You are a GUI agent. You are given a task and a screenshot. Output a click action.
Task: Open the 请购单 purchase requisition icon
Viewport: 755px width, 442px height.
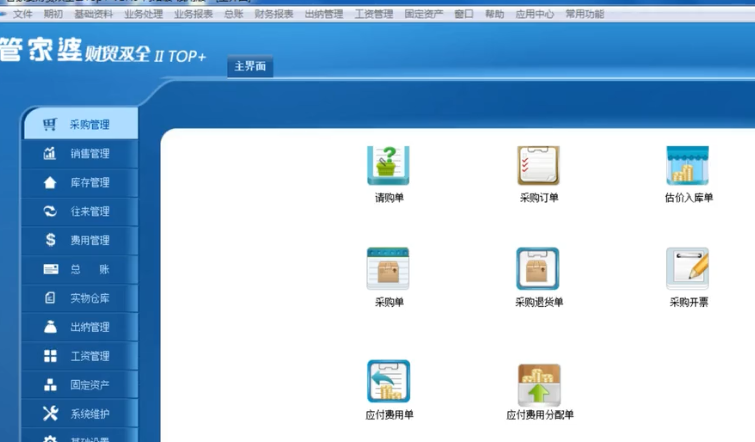(x=388, y=166)
